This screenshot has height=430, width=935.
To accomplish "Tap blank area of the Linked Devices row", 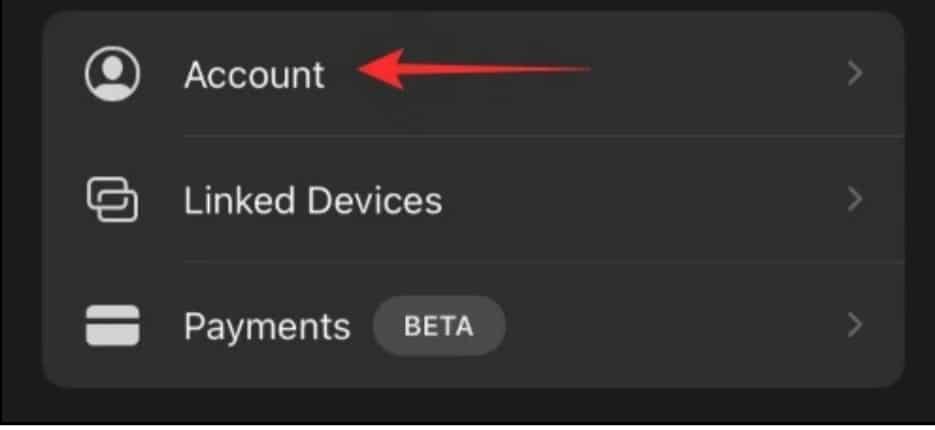I will [644, 199].
